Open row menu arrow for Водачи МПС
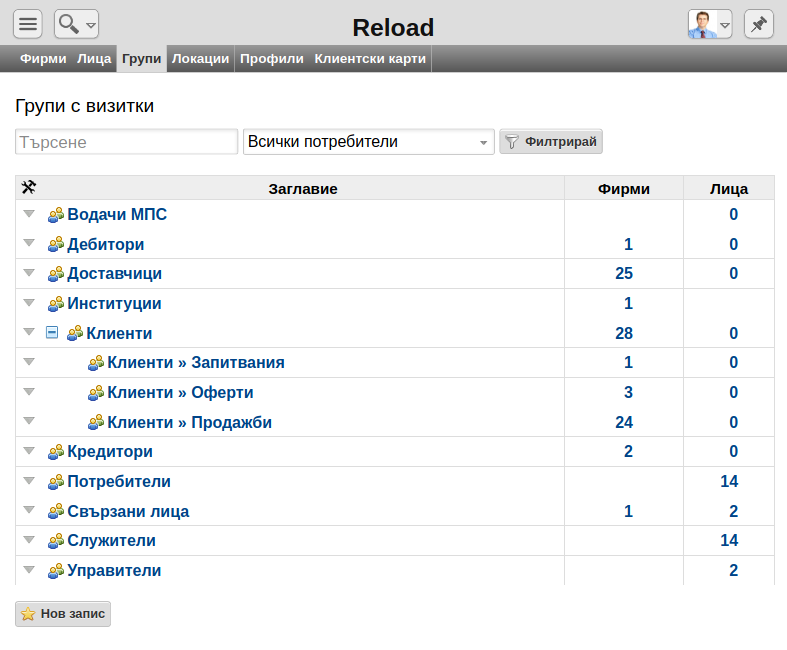The image size is (787, 650). click(29, 214)
